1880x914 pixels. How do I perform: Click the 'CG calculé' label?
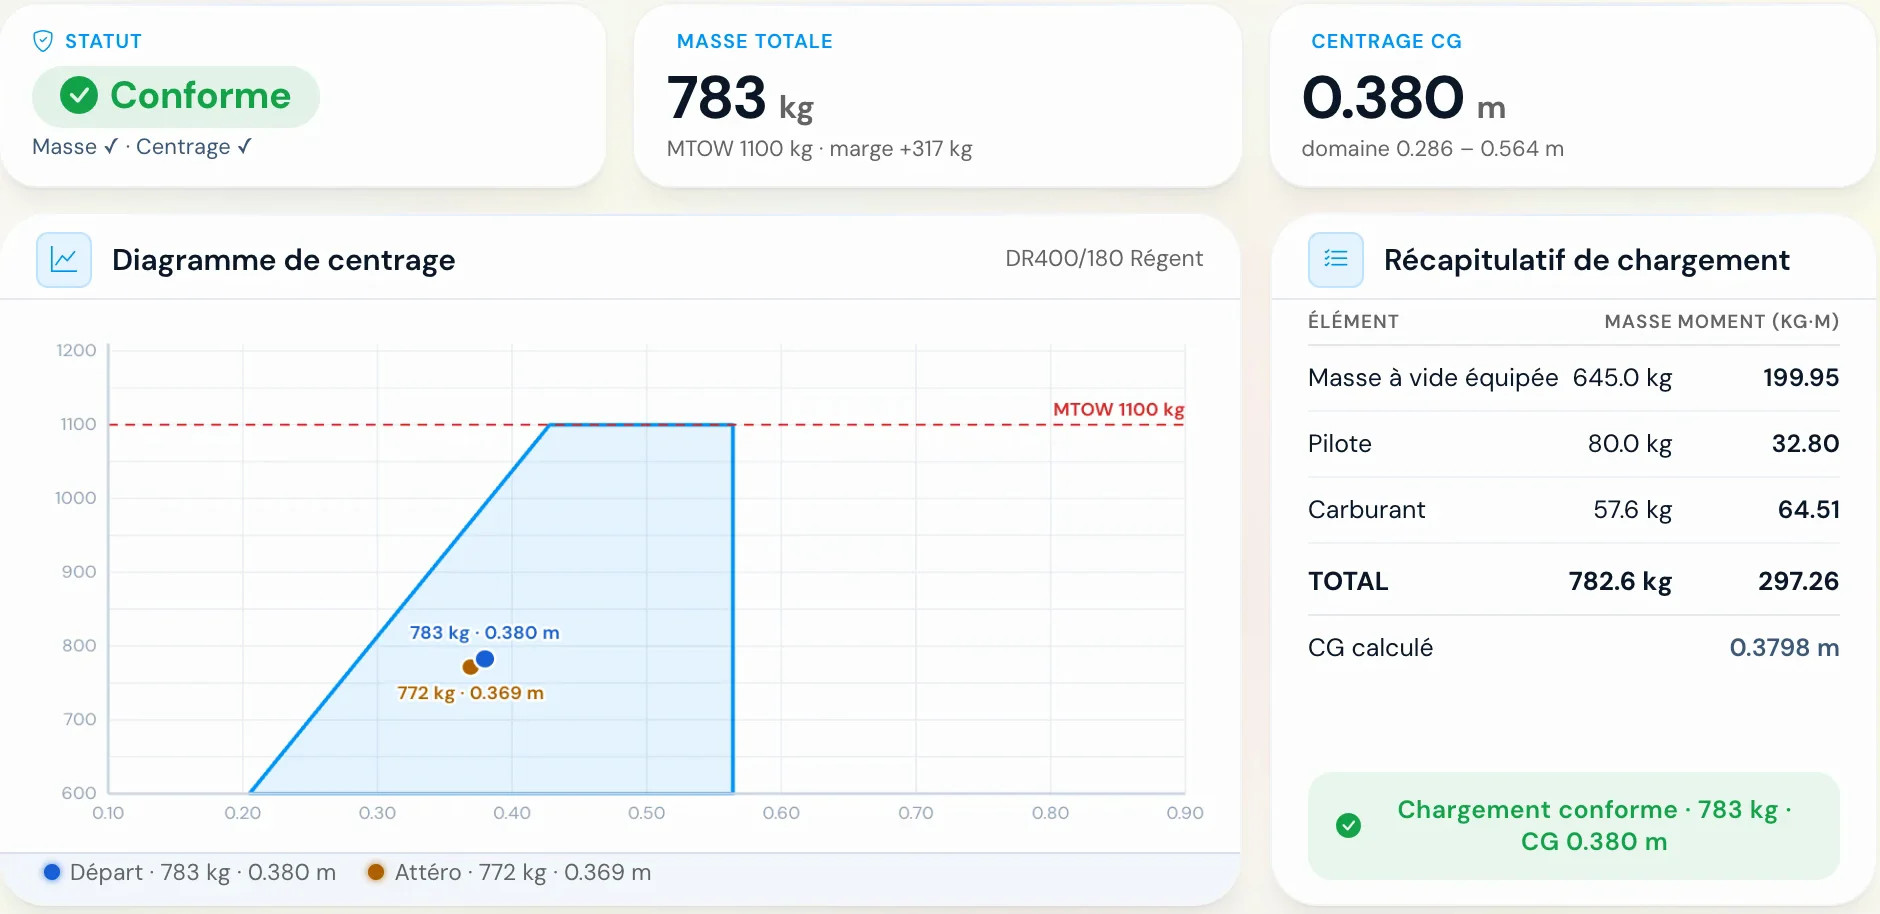(x=1370, y=648)
